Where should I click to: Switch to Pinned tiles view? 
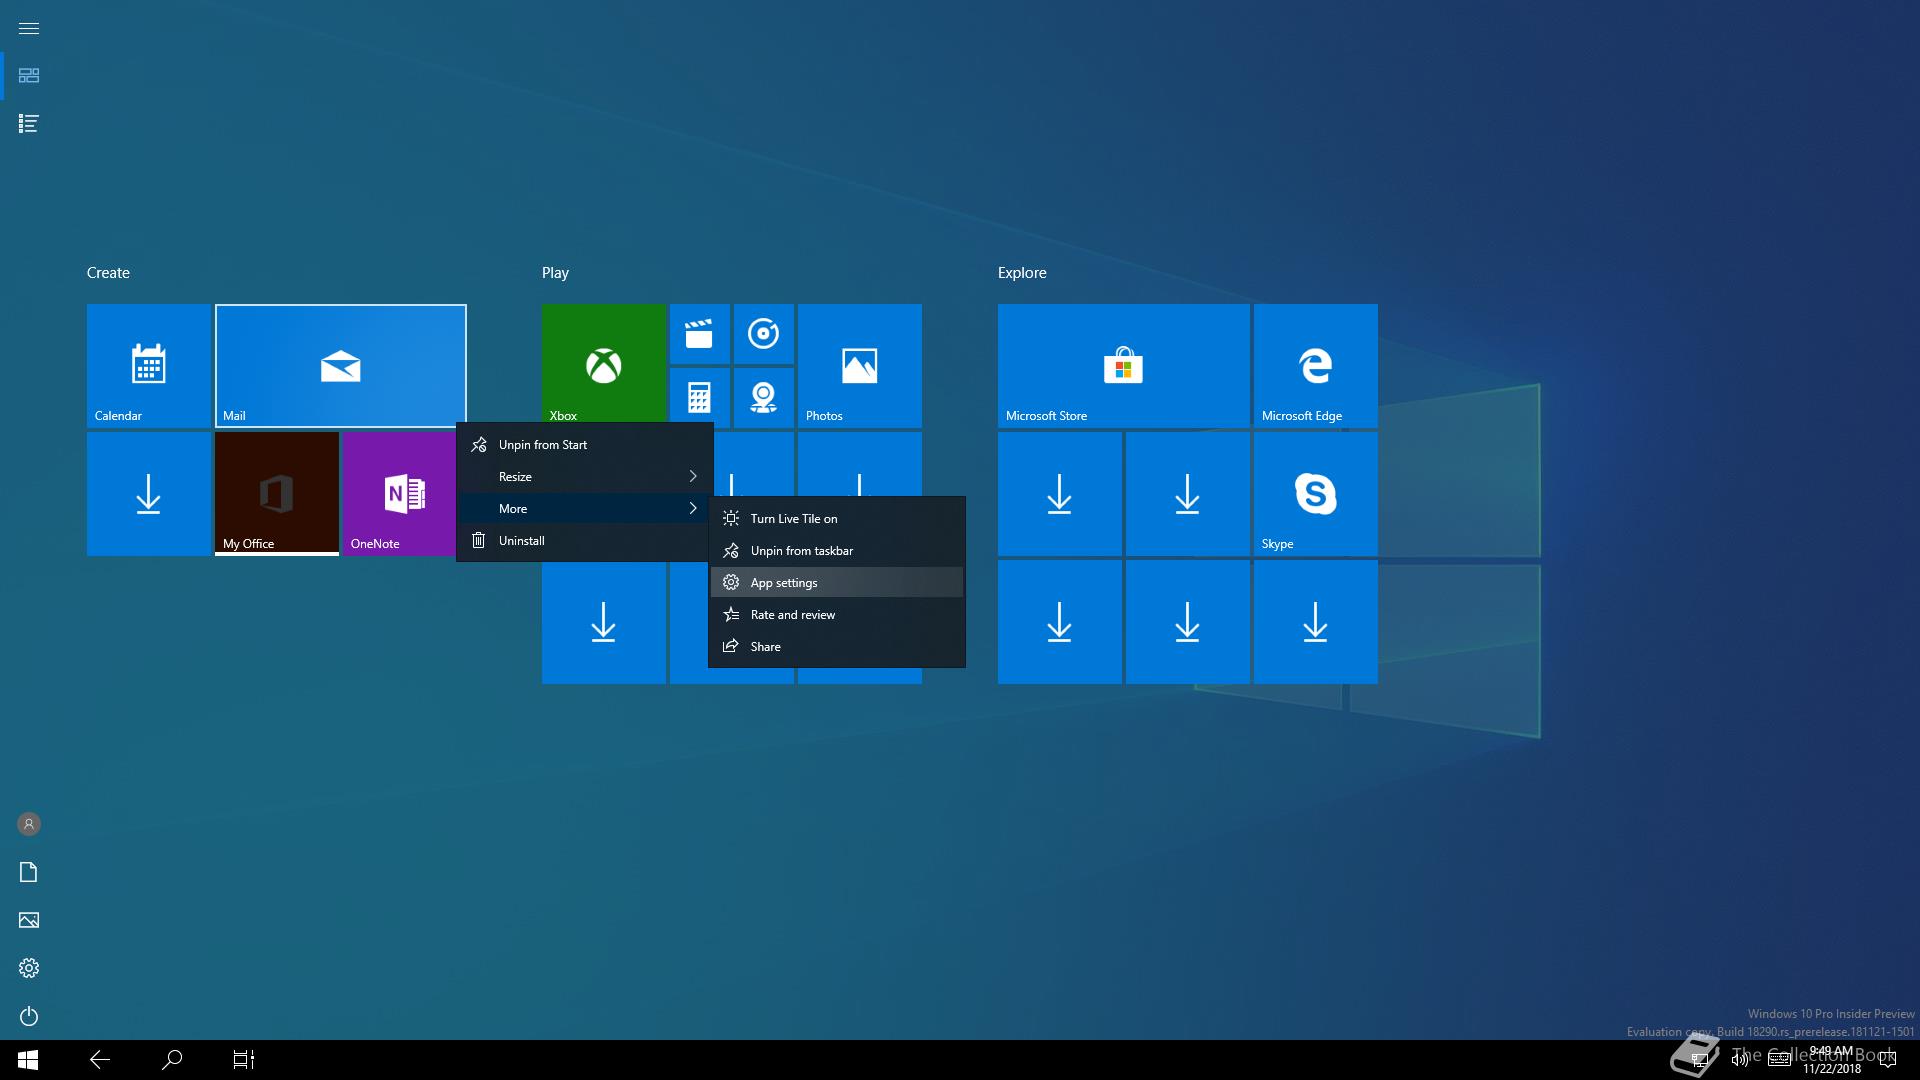pyautogui.click(x=29, y=76)
